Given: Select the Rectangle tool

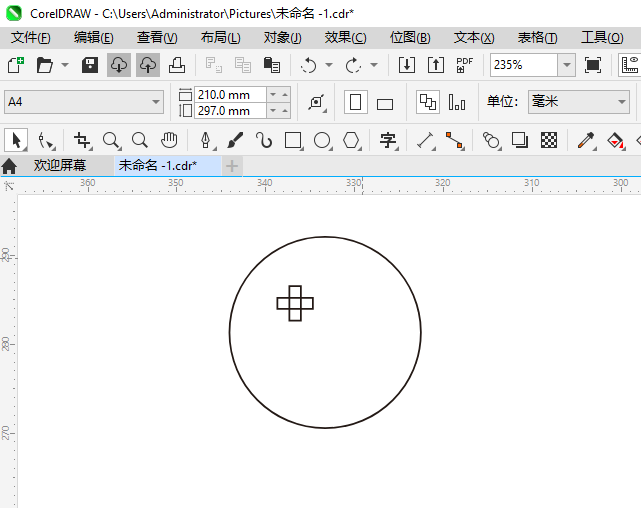Looking at the screenshot, I should coord(294,141).
